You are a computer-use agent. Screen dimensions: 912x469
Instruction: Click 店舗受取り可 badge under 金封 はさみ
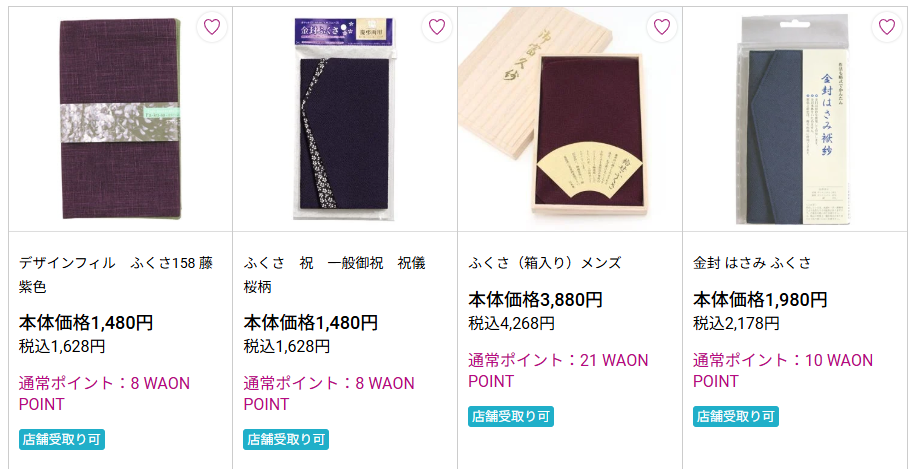[736, 417]
